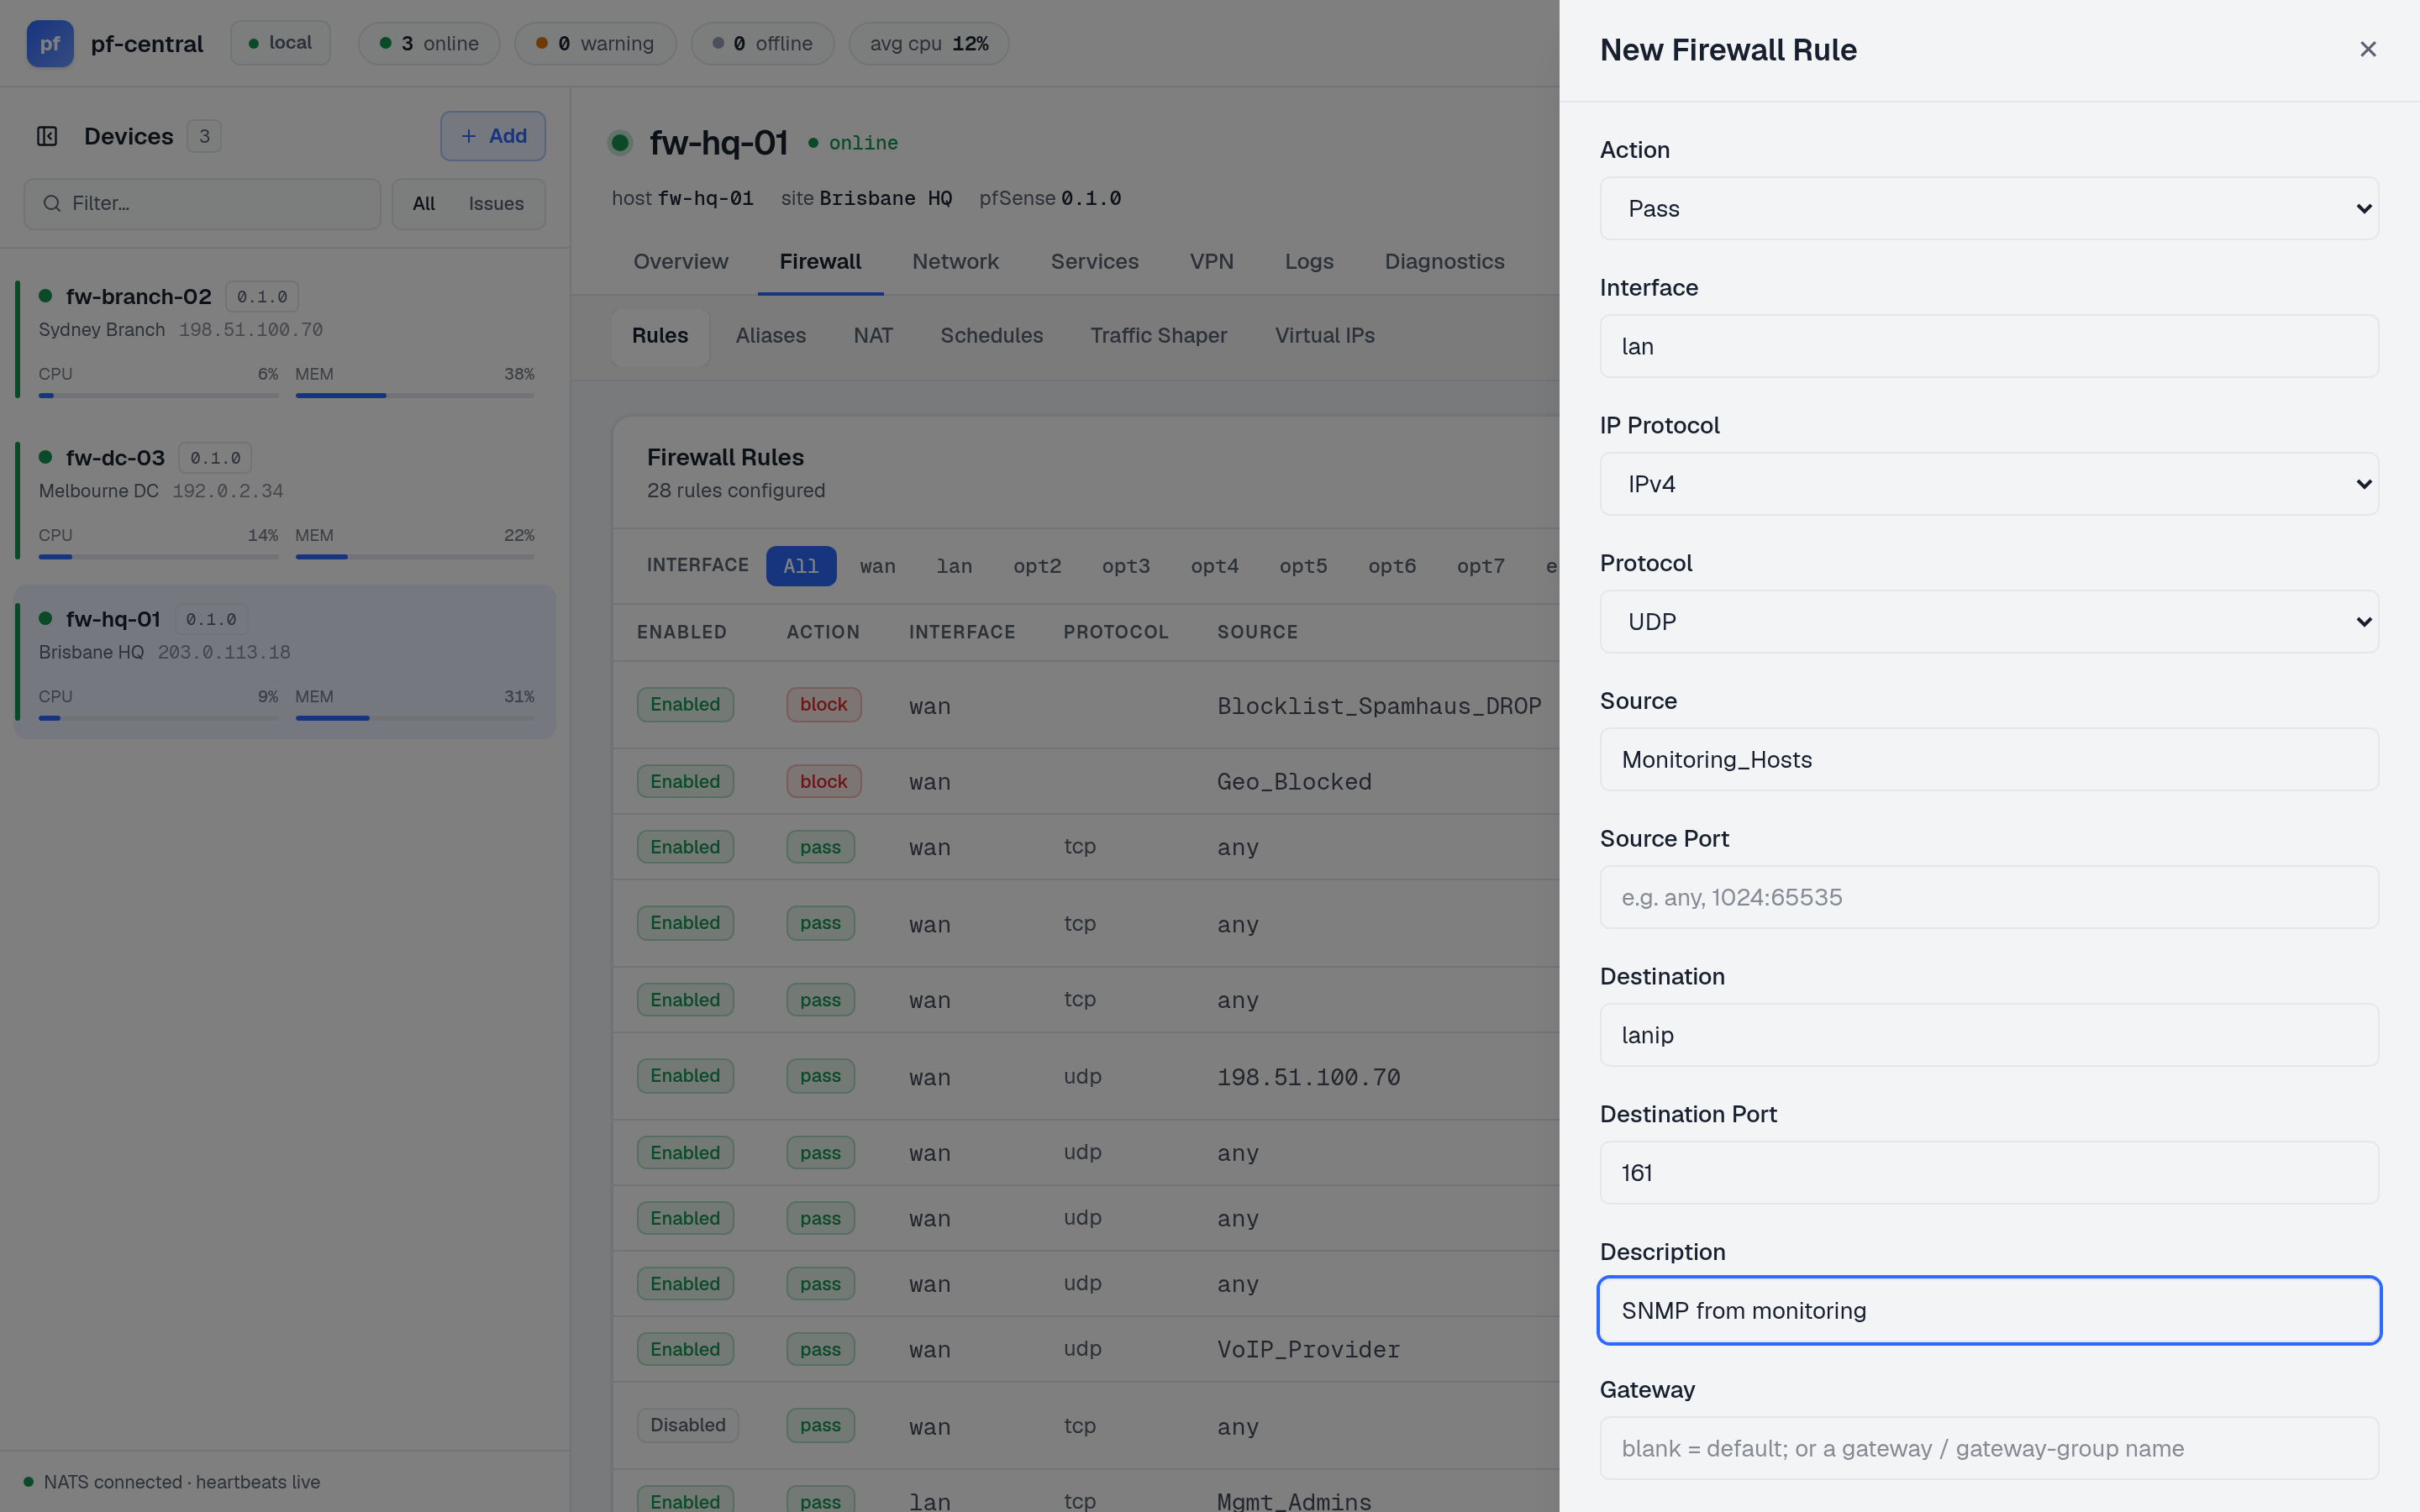2420x1512 pixels.
Task: Open the Protocol dropdown showing UDP
Action: tap(1989, 622)
